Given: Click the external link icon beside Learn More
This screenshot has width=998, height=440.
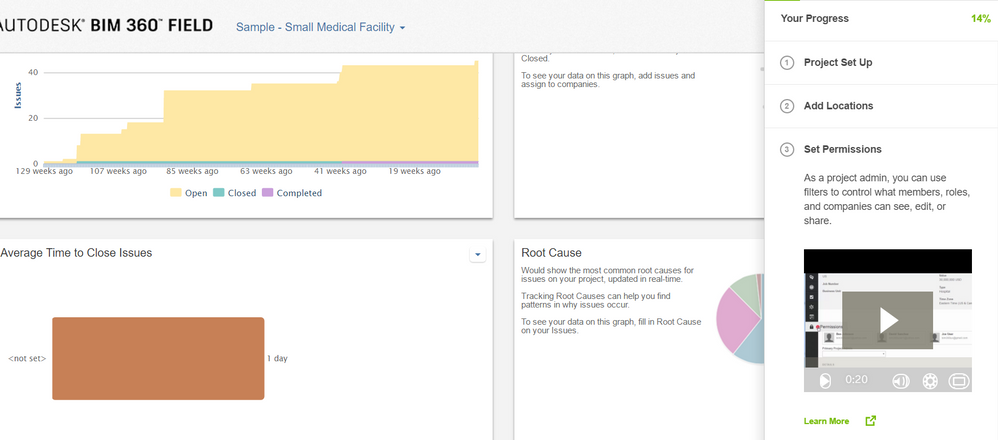Looking at the screenshot, I should (x=871, y=421).
